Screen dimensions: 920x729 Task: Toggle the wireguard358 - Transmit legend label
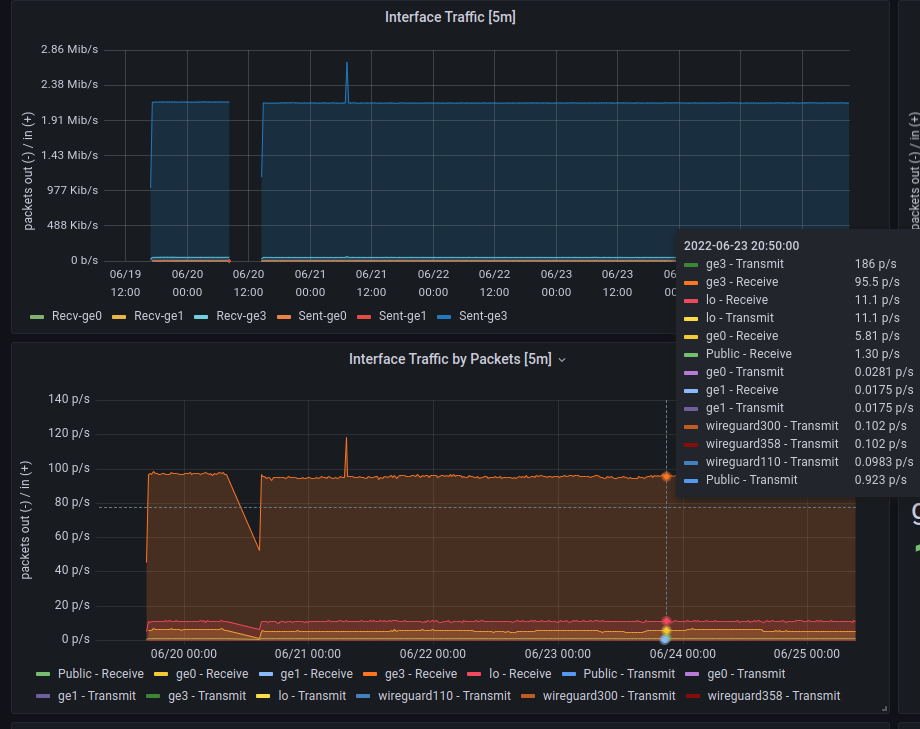click(773, 696)
